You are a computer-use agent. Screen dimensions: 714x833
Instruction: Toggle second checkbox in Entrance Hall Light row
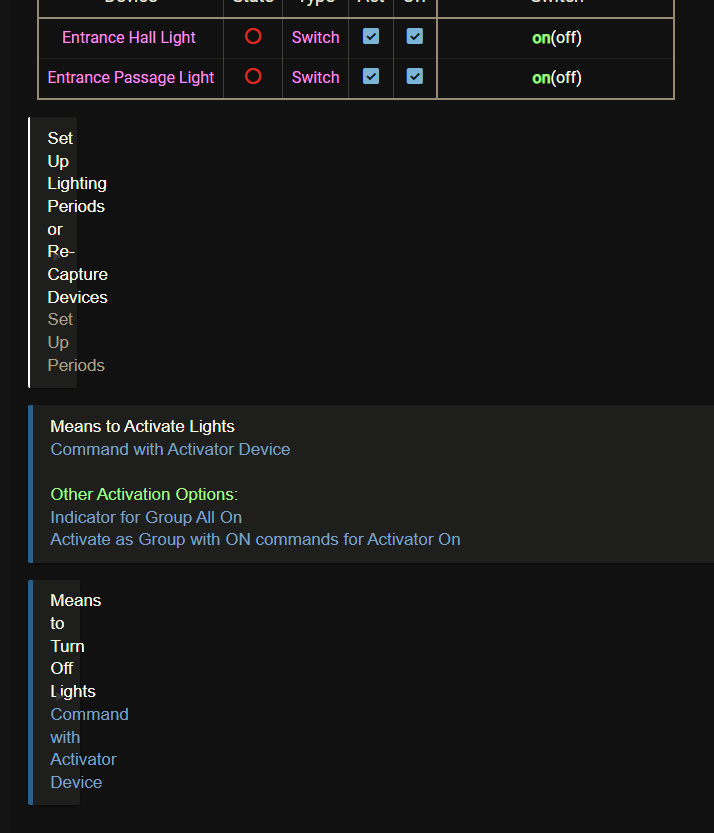[x=415, y=37]
